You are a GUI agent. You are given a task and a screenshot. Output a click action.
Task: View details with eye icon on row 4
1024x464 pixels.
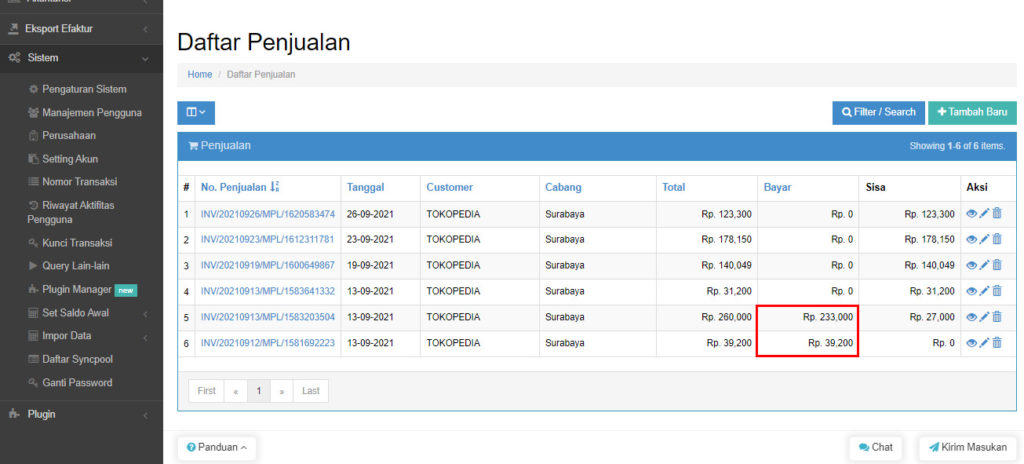(971, 291)
